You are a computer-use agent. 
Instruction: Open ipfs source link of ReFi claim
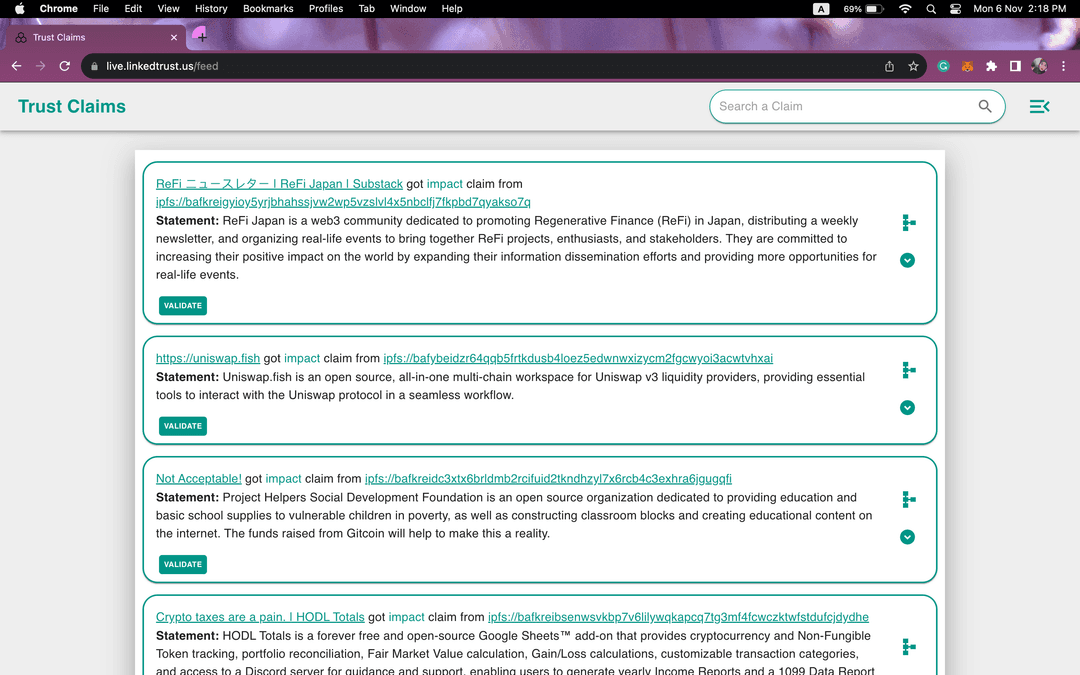pos(343,202)
